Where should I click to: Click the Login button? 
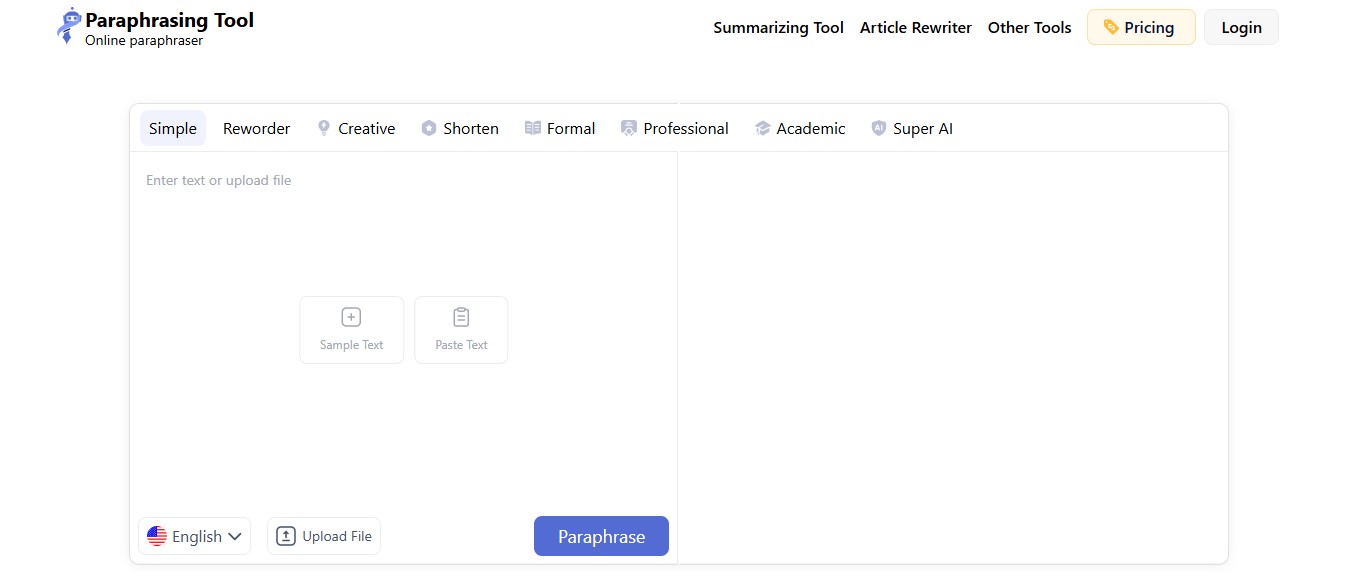[x=1241, y=28]
